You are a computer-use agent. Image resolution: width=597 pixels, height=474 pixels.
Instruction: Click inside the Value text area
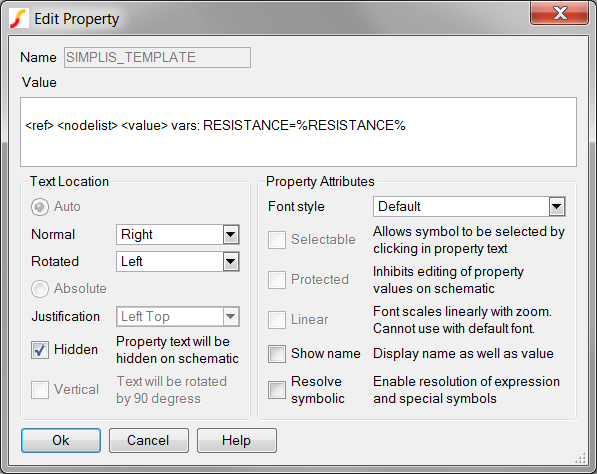coord(298,132)
